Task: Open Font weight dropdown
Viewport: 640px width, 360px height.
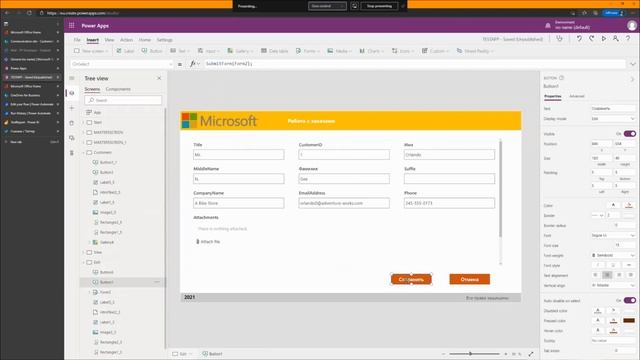Action: 613,255
